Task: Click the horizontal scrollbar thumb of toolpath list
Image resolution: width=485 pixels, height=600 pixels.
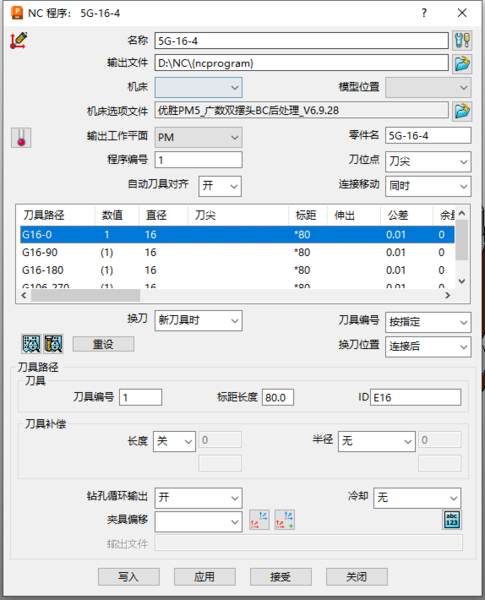Action: pyautogui.click(x=85, y=295)
